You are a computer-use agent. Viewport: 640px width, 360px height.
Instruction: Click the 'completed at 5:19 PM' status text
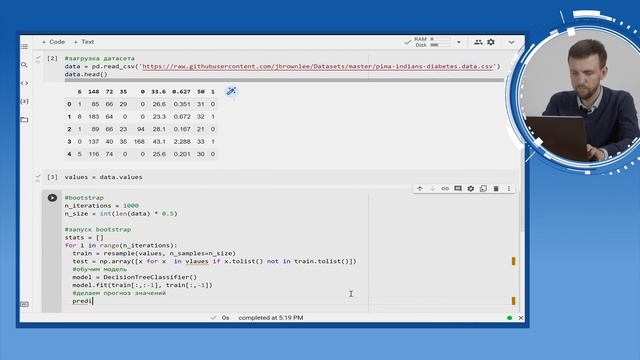point(271,318)
